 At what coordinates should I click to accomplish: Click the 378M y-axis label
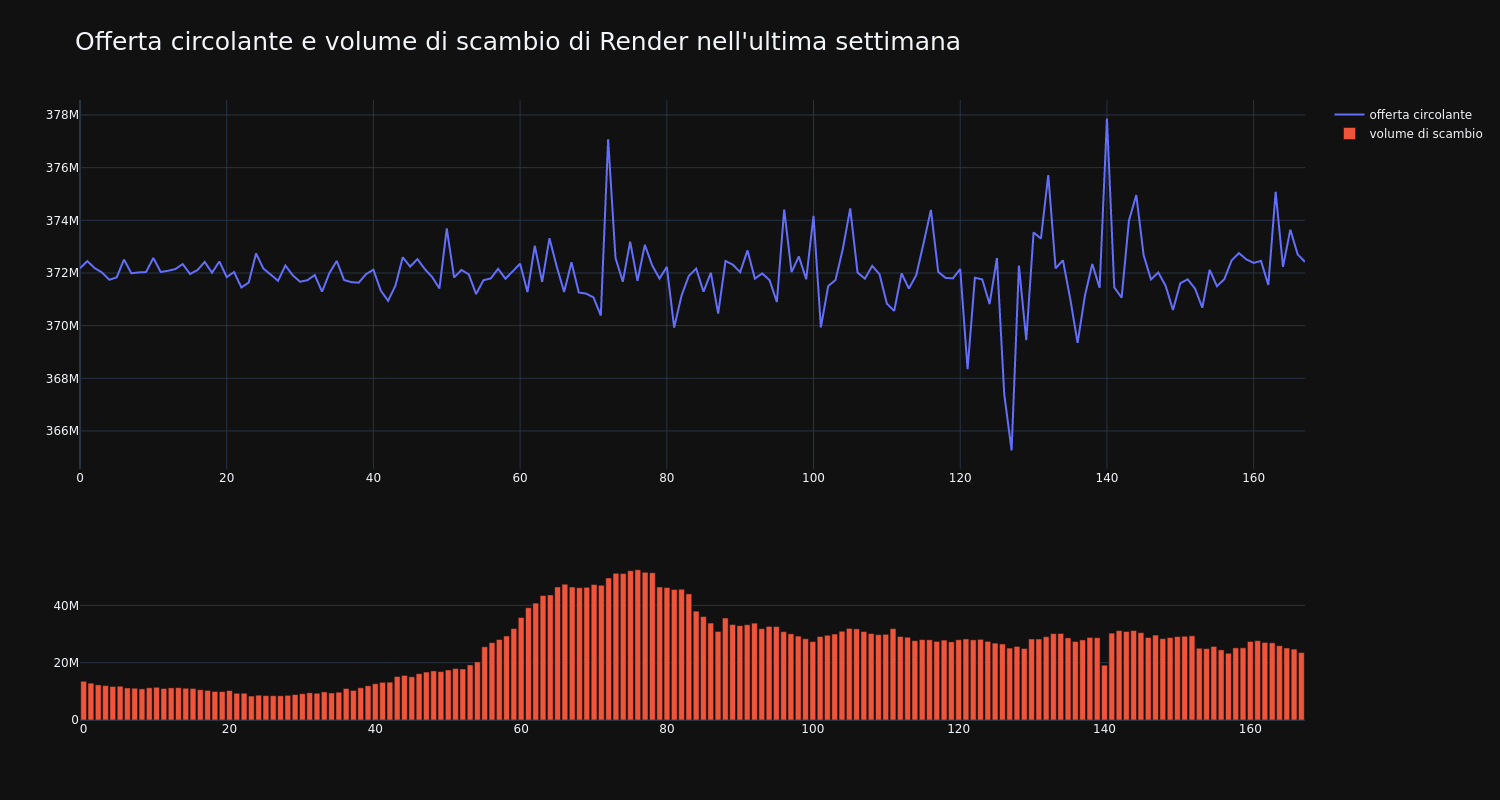[x=62, y=115]
